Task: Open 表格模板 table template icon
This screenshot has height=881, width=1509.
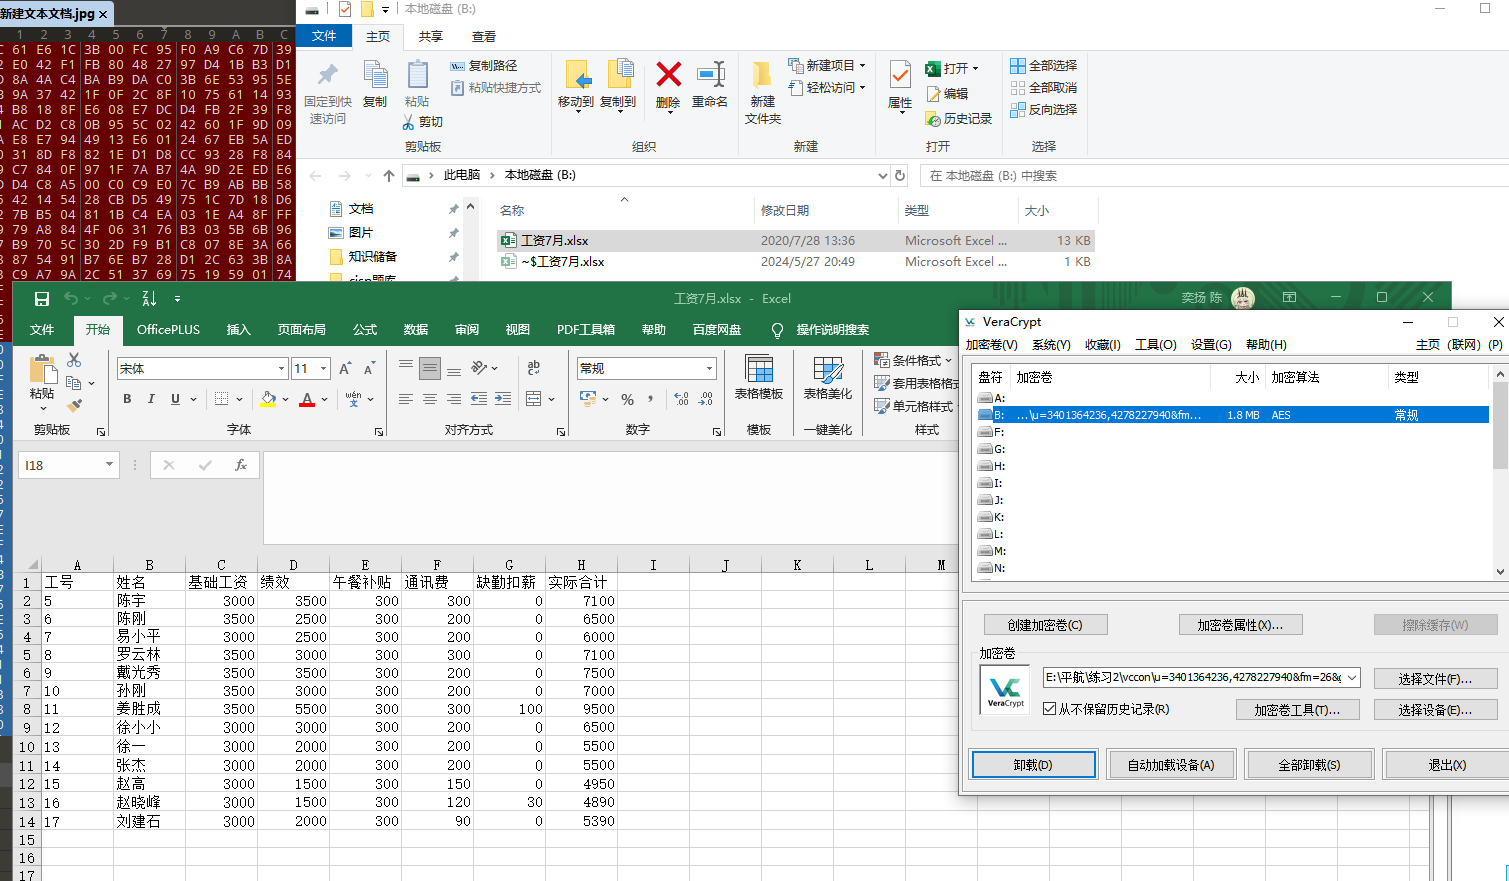Action: [758, 378]
